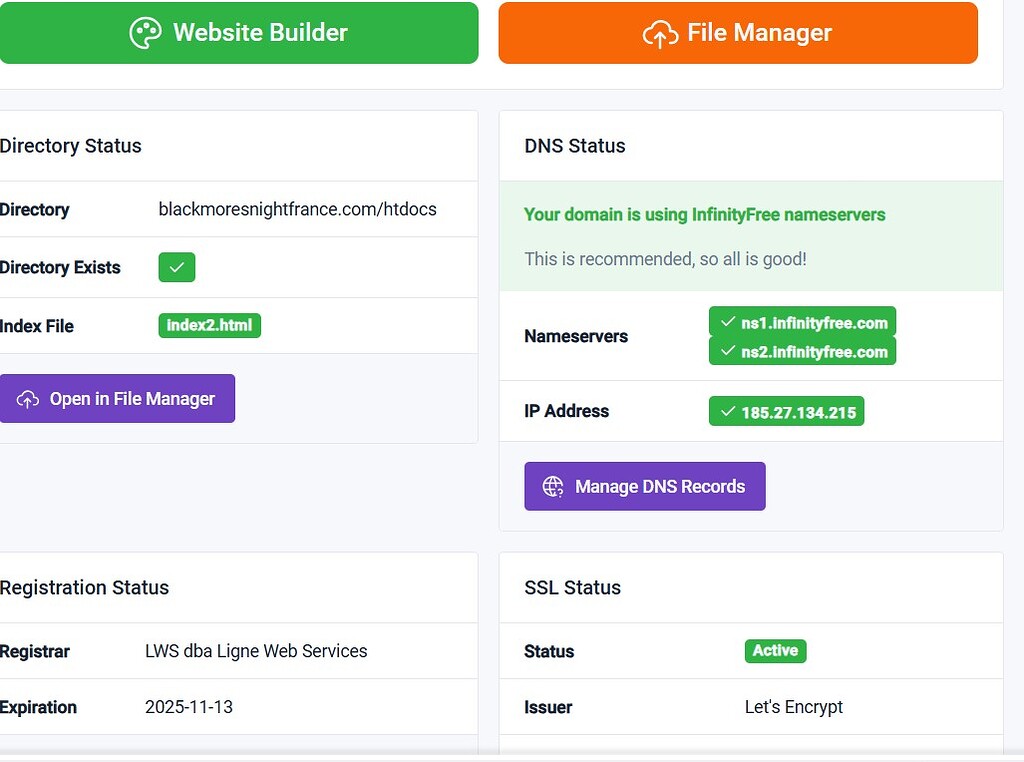The image size is (1024, 762).
Task: Click the green Directory Exists checkmark
Action: (176, 267)
